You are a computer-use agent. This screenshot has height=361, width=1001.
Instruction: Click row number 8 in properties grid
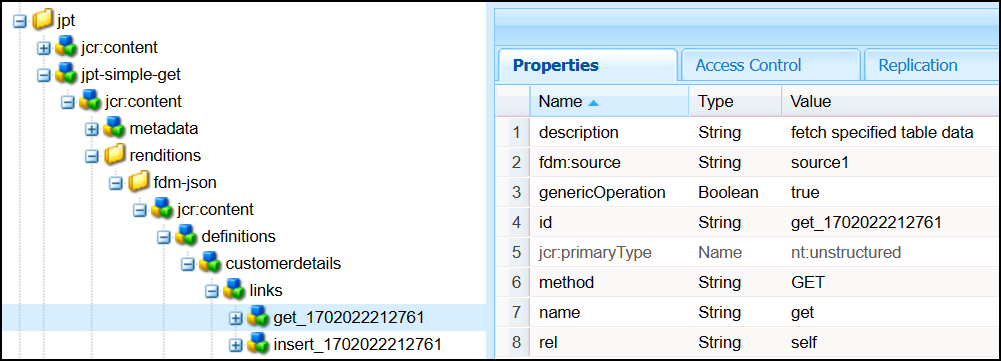click(516, 342)
